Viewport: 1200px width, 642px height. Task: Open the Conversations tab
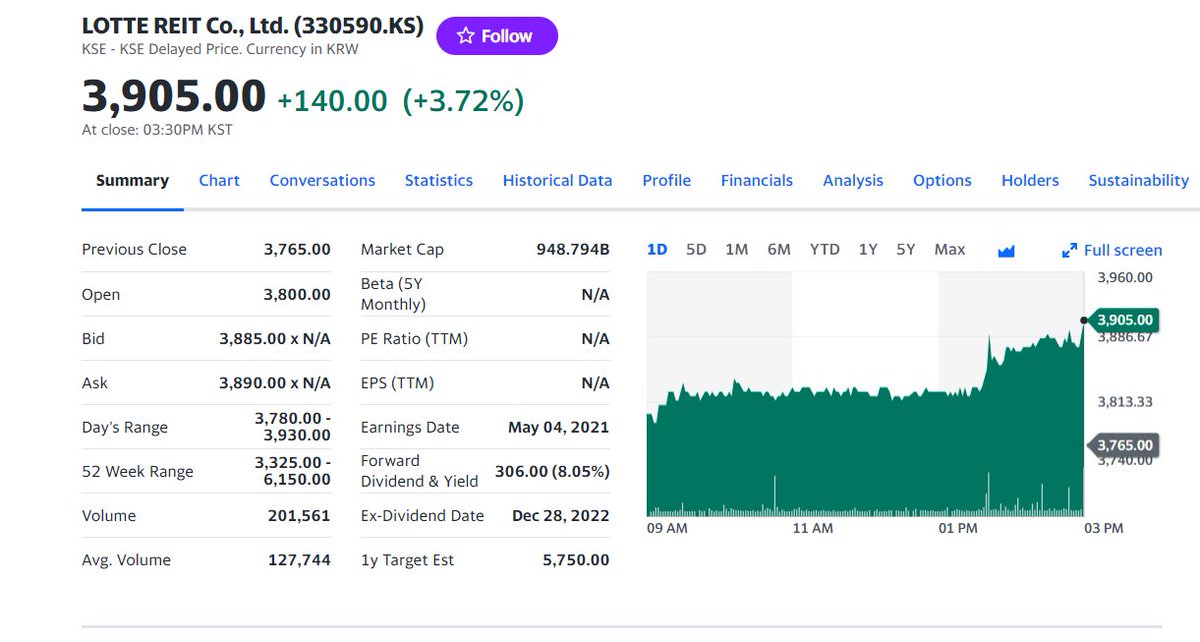pyautogui.click(x=322, y=181)
